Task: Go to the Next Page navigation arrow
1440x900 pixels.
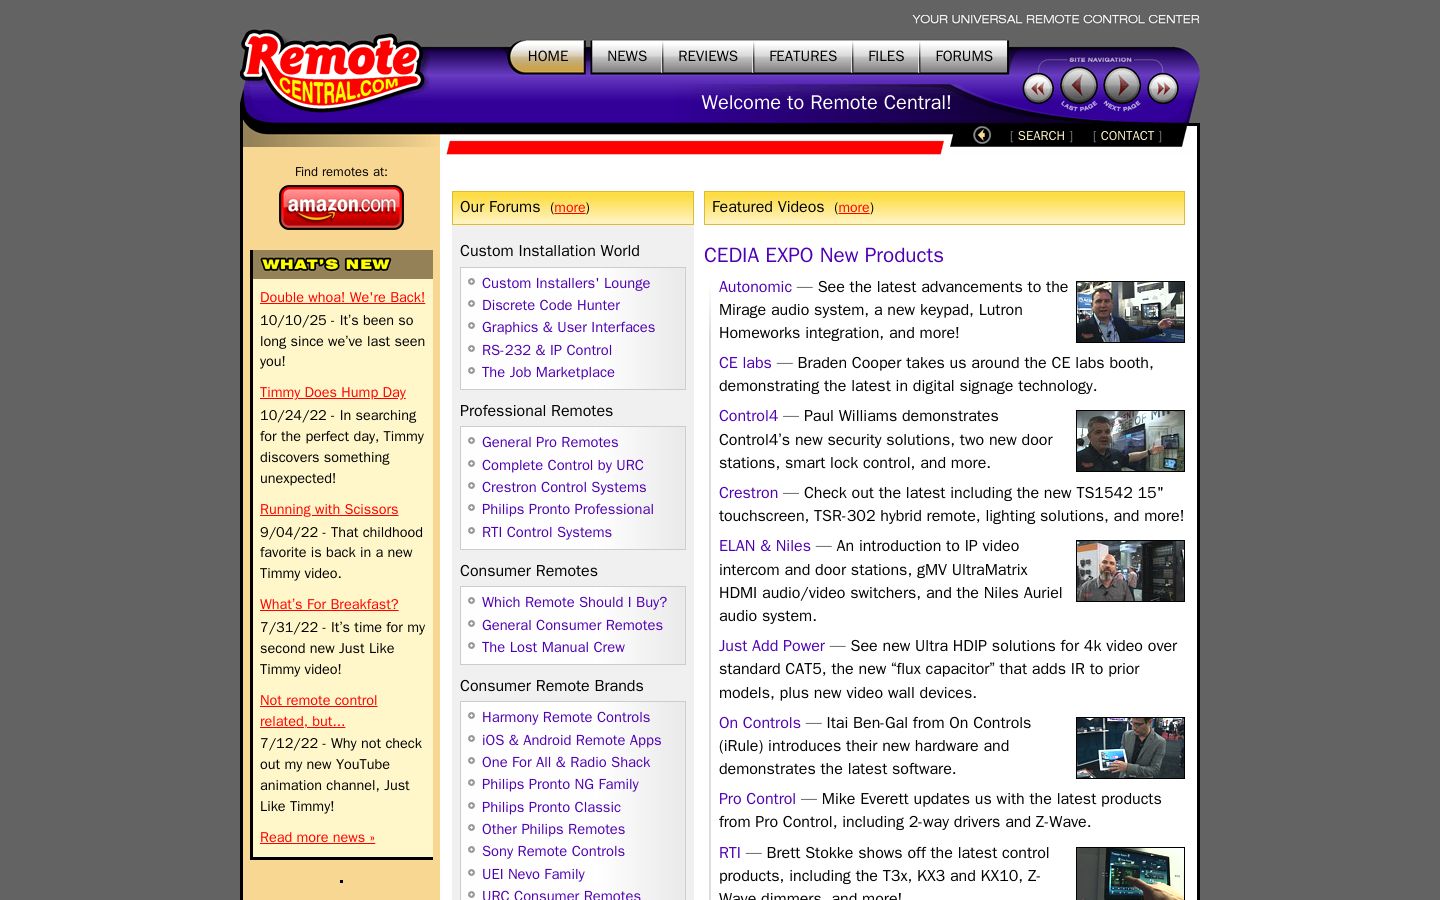Action: click(x=1122, y=87)
